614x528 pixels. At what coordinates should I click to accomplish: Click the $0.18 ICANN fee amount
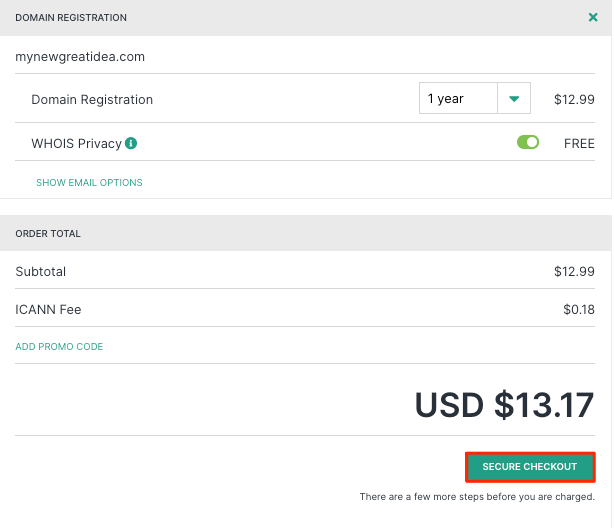579,309
